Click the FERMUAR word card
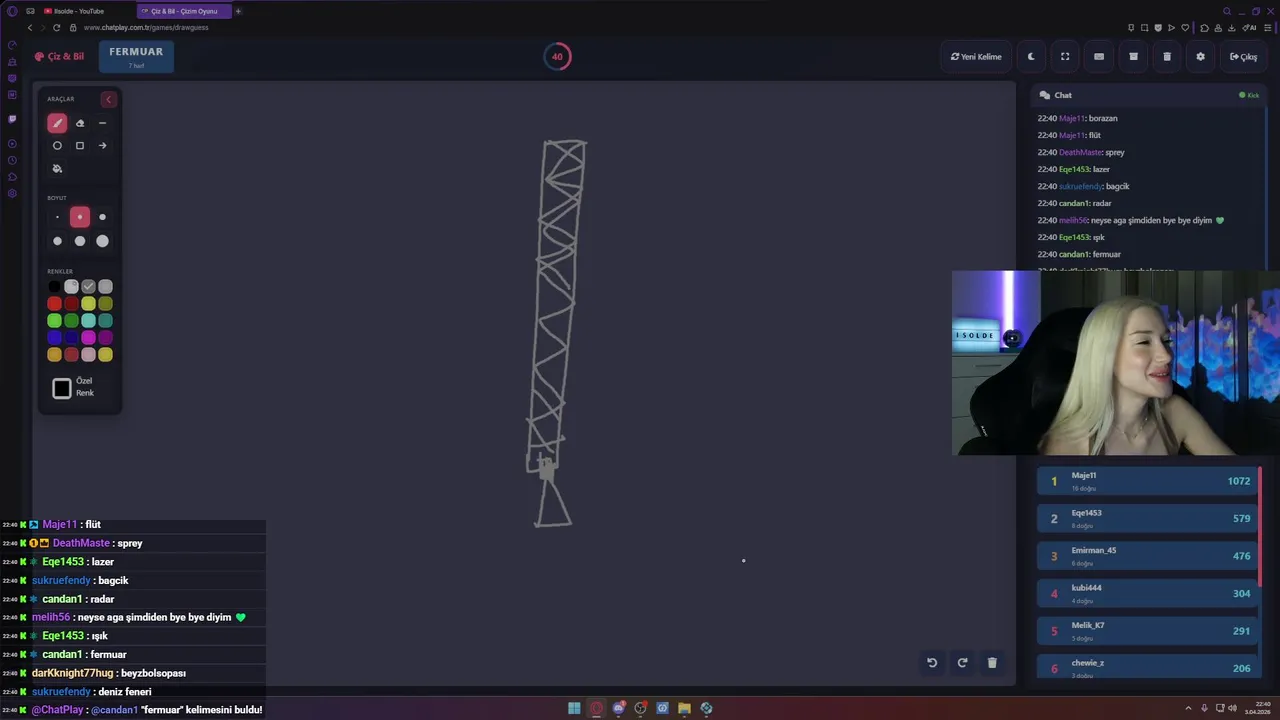This screenshot has width=1280, height=720. 136,57
